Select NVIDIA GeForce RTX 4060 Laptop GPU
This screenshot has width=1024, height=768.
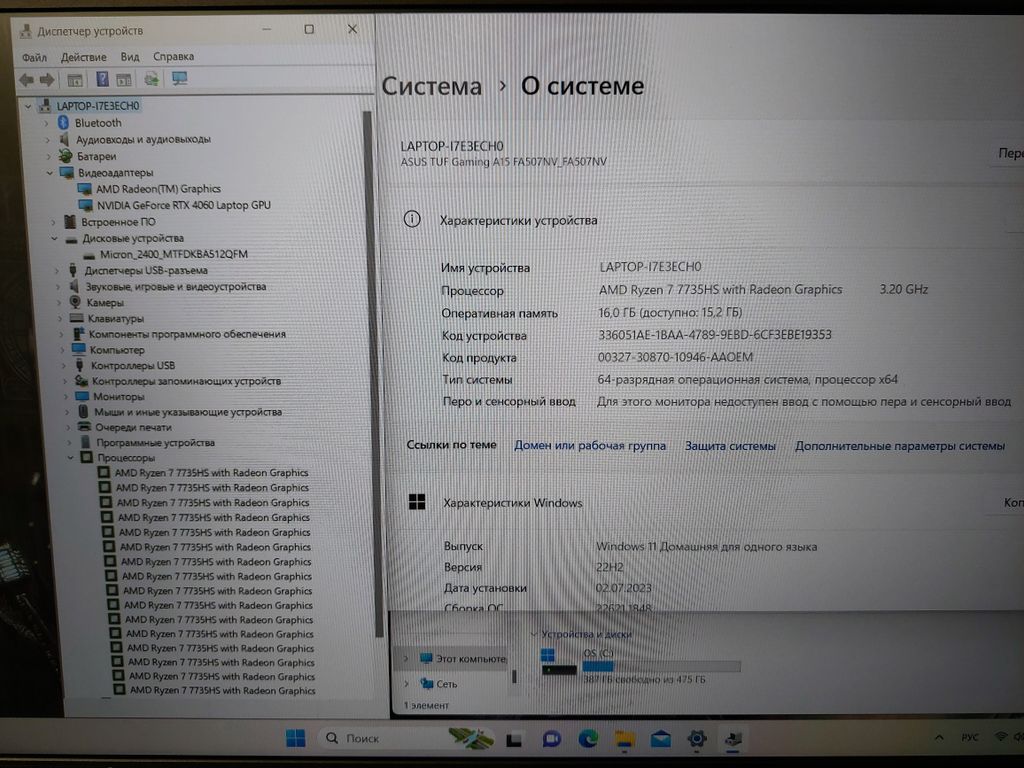[x=183, y=205]
